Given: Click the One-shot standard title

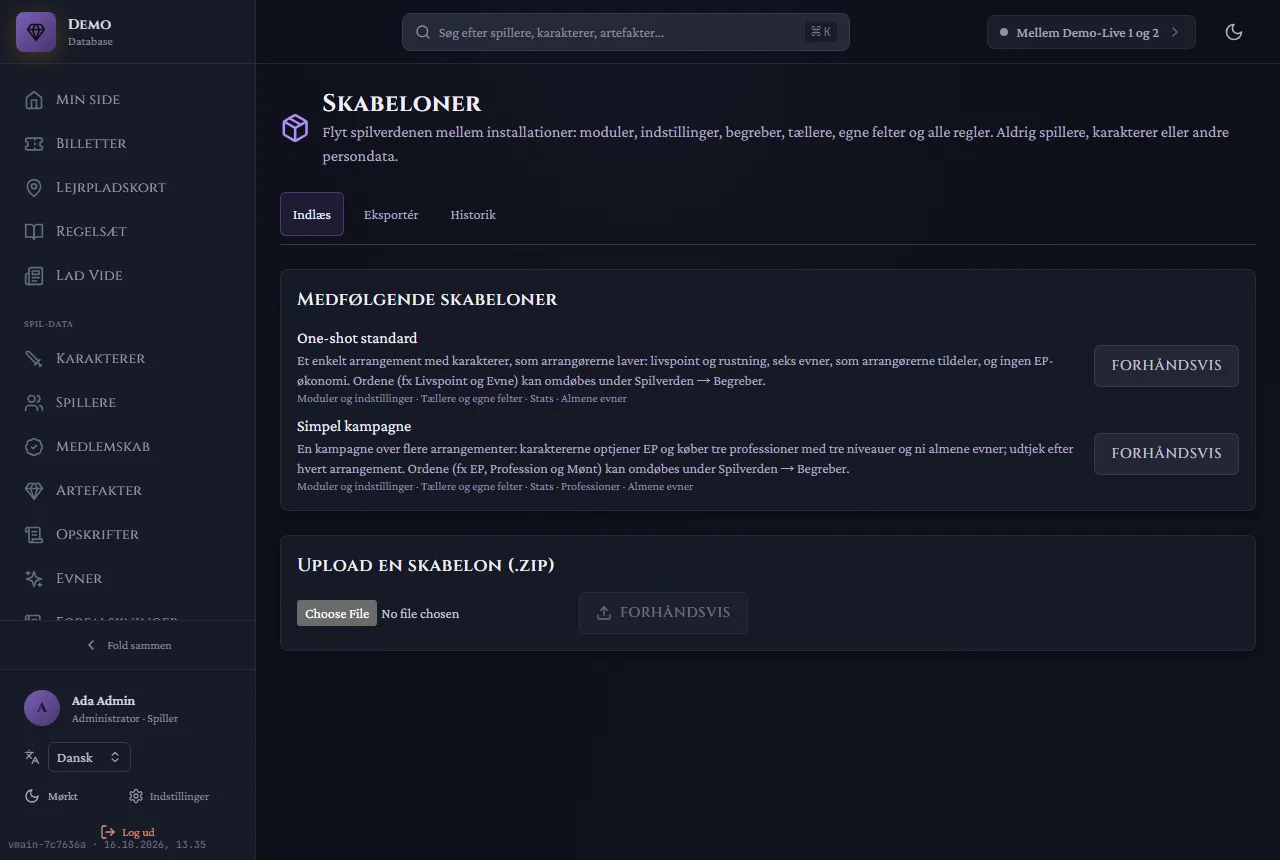Looking at the screenshot, I should (357, 338).
